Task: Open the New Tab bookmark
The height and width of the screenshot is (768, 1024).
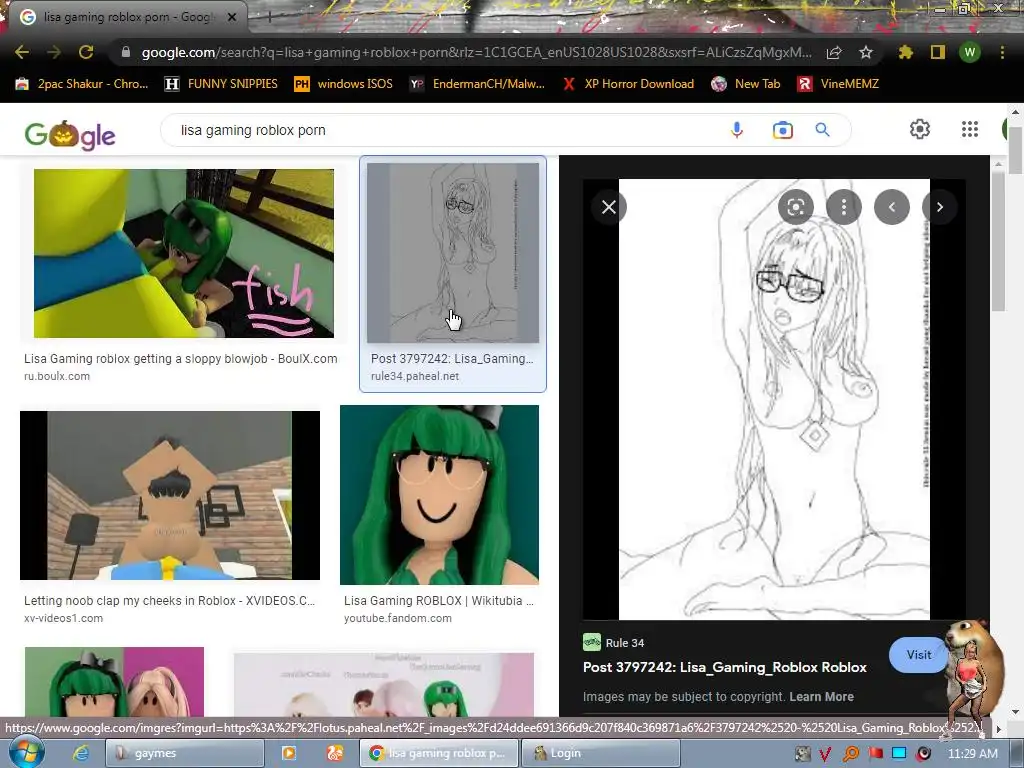Action: click(x=745, y=84)
